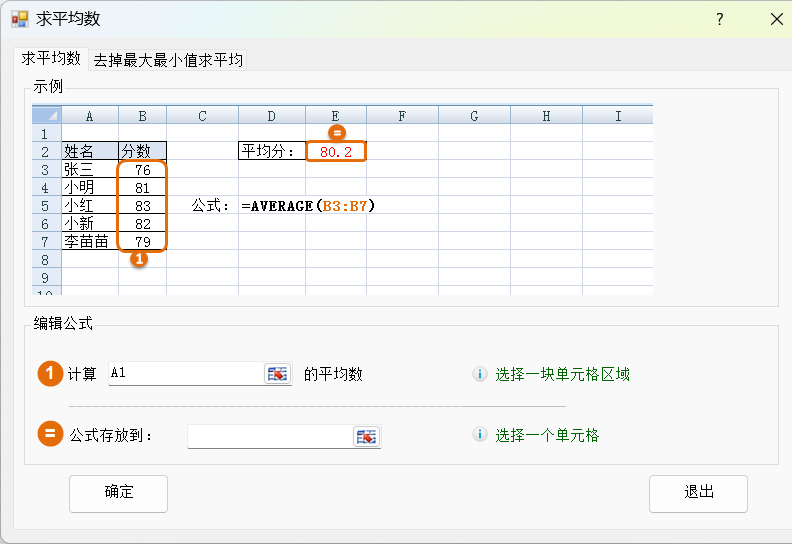Screen dimensions: 792x544
Task: Click the 80.2 average result cell in example
Action: click(x=336, y=152)
